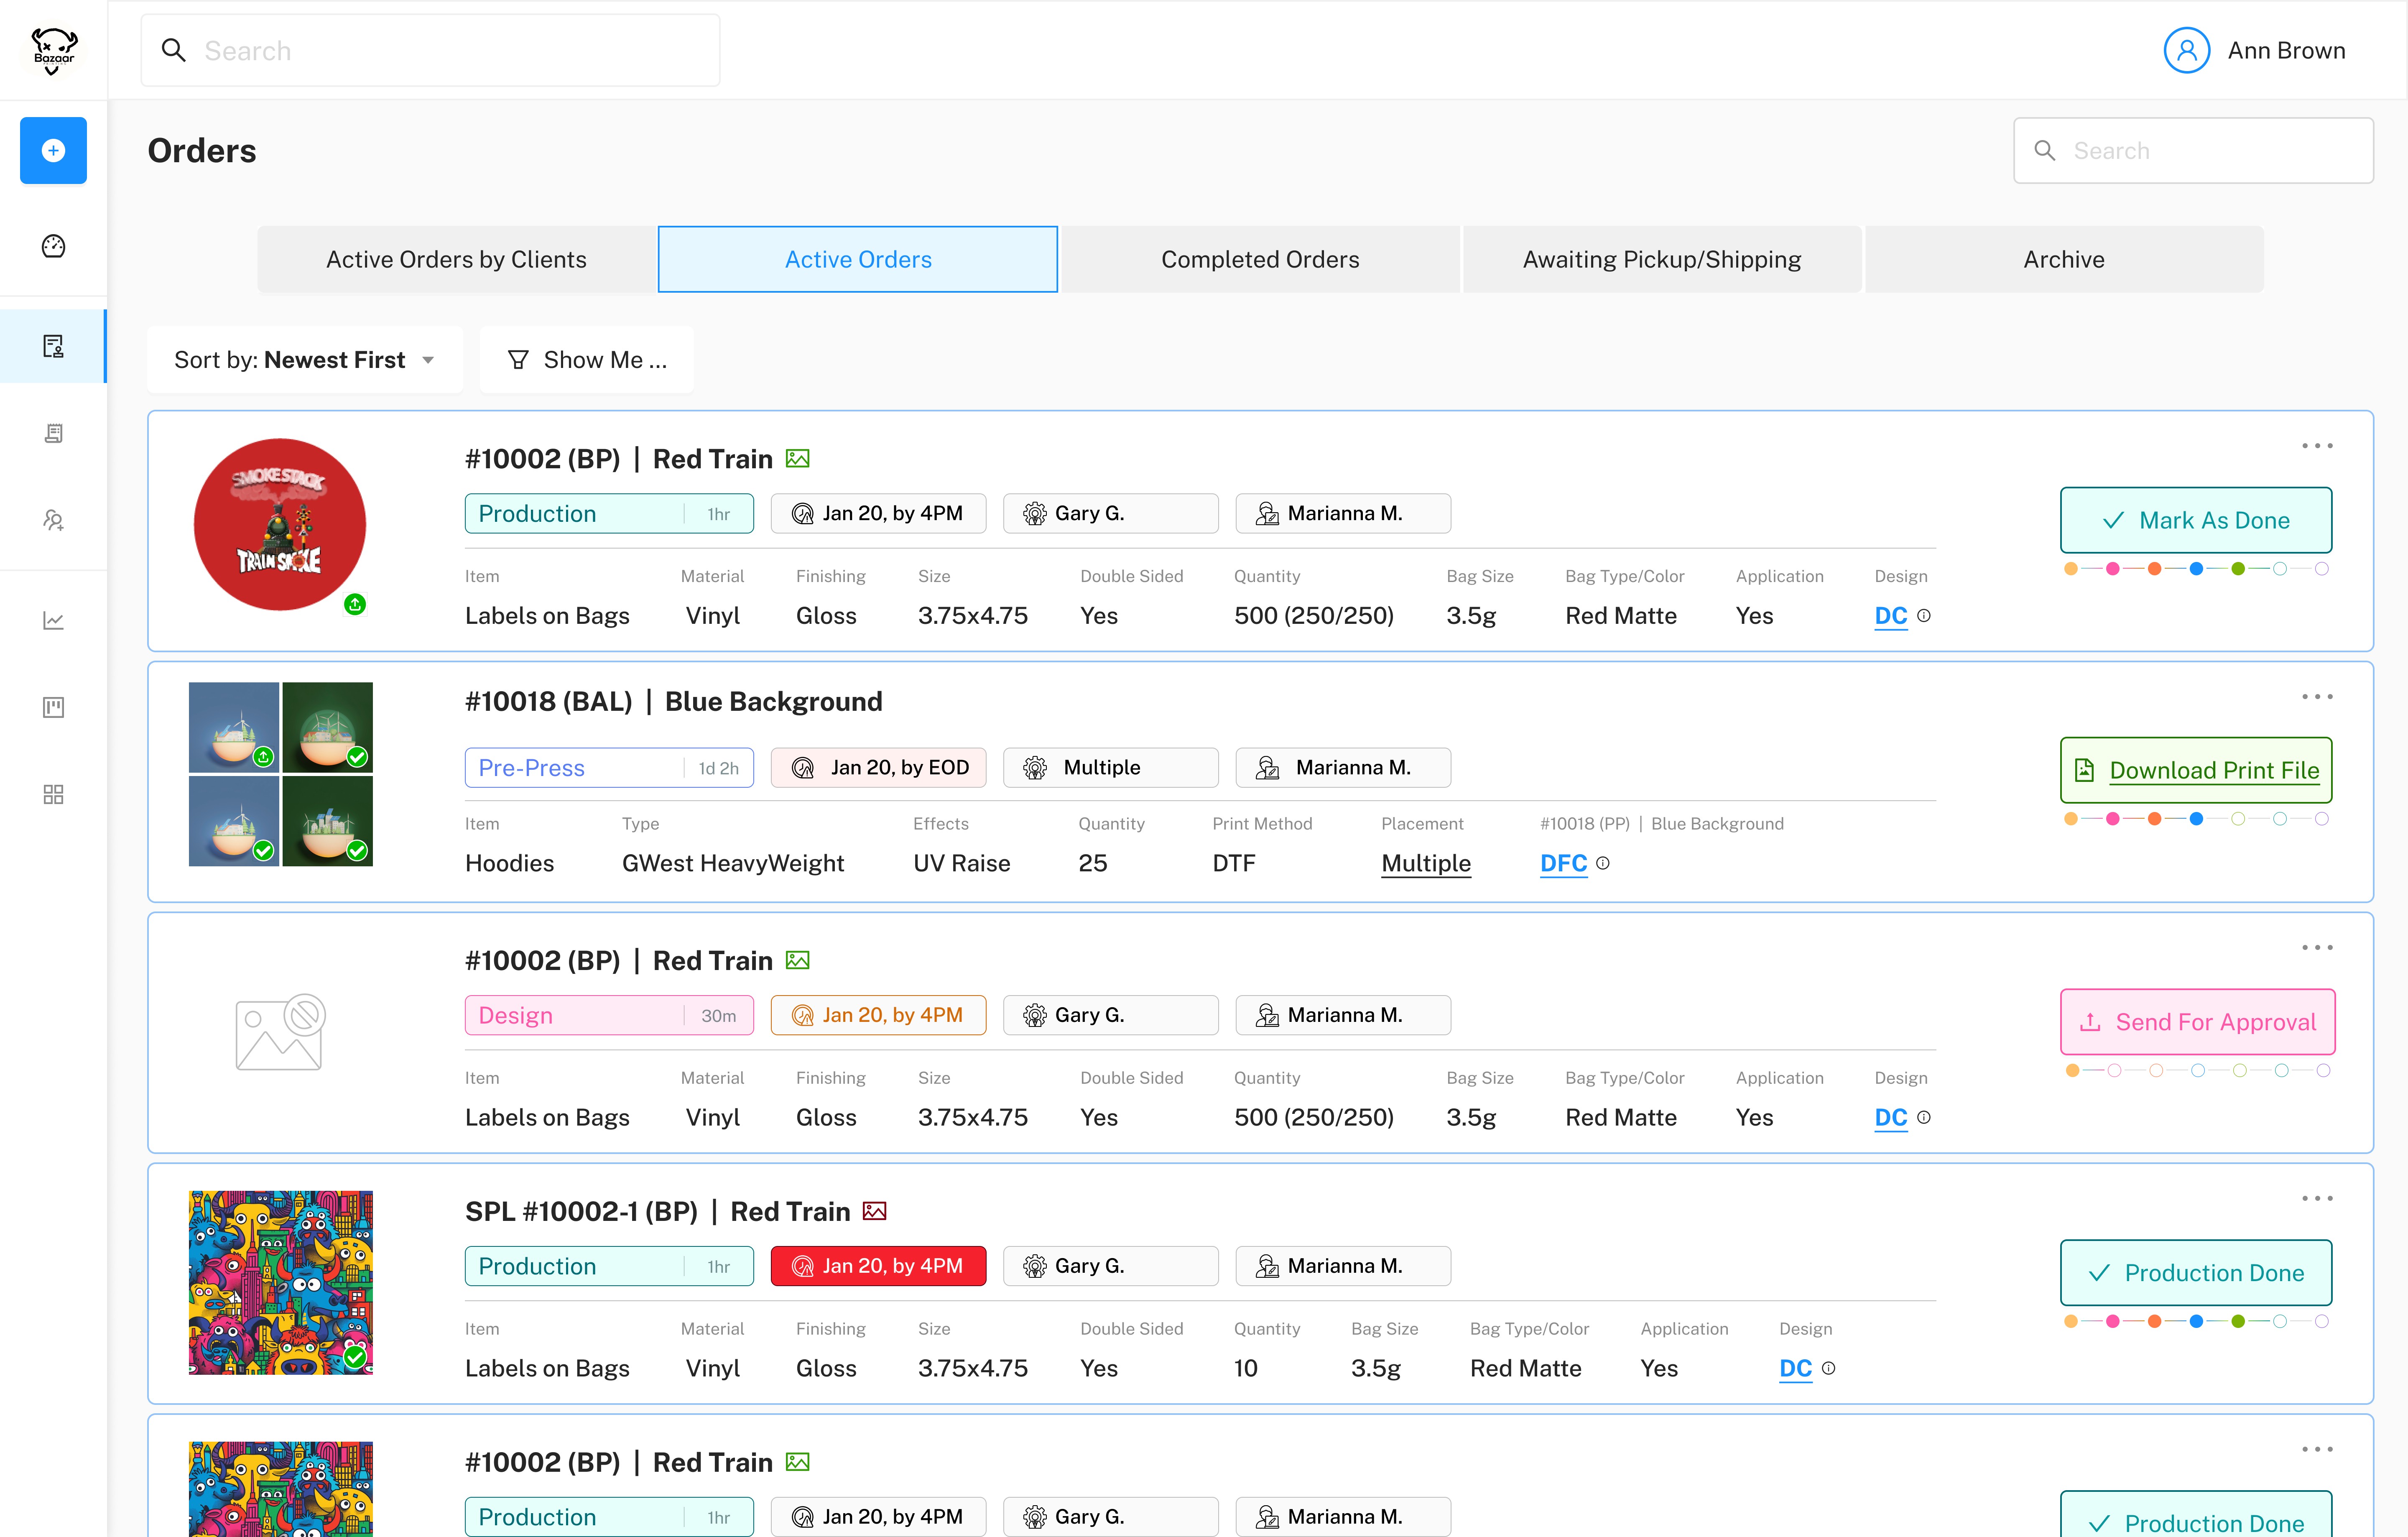
Task: Click info icon beside DC in Design-stage order
Action: 1924,1117
